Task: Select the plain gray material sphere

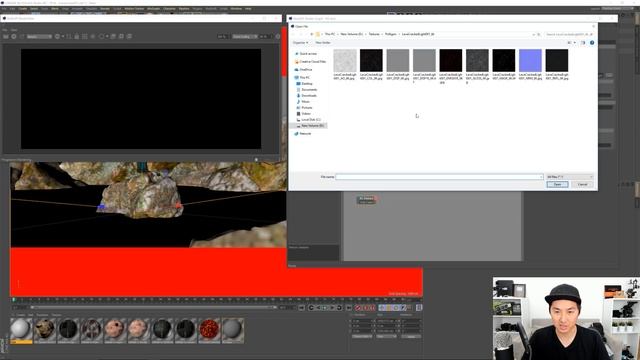Action: pyautogui.click(x=233, y=329)
